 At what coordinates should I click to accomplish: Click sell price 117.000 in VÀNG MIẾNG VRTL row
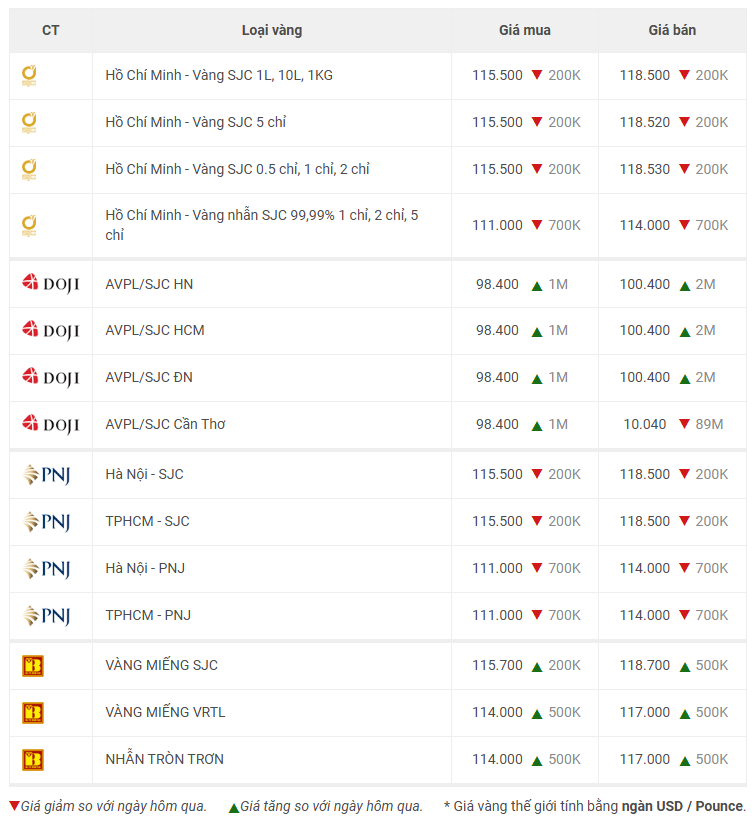[x=645, y=712]
